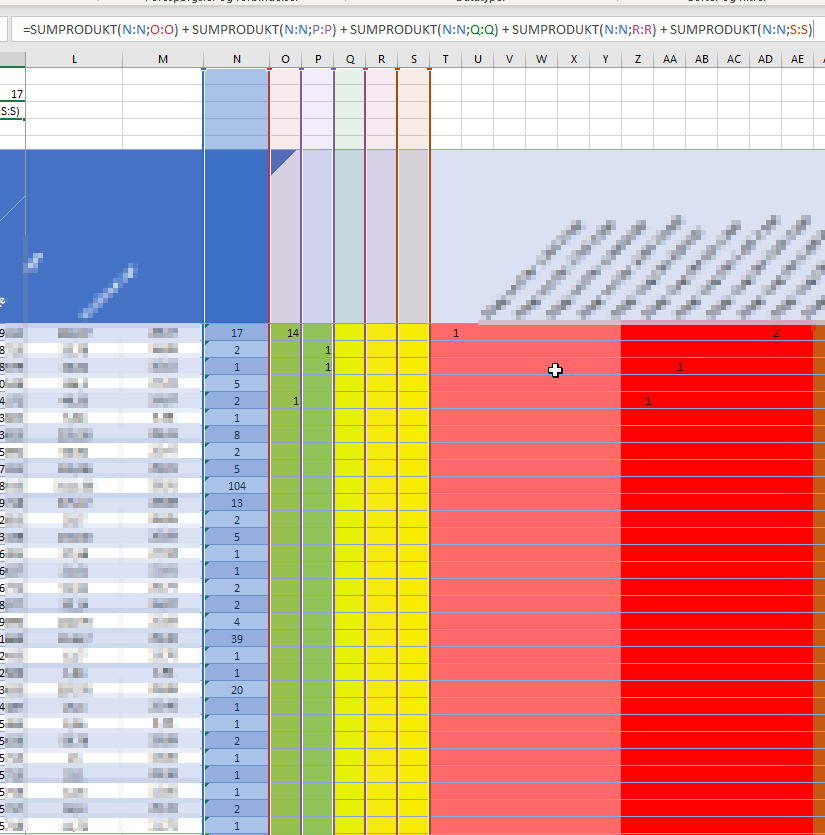Viewport: 825px width, 835px height.
Task: Click the cell with 2 in column AD
Action: [x=765, y=333]
